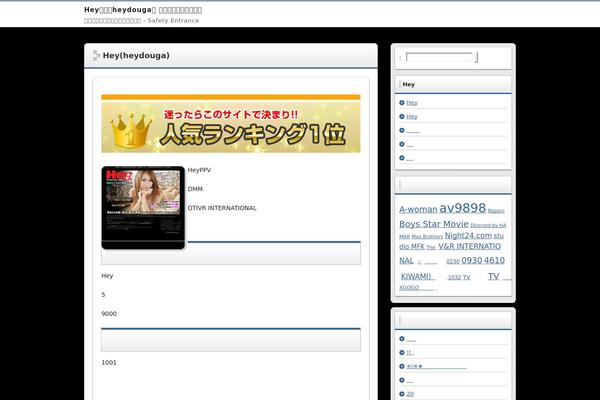Image resolution: width=600 pixels, height=400 pixels.
Task: Open the Hey site screenshot thumbnail
Action: (143, 208)
